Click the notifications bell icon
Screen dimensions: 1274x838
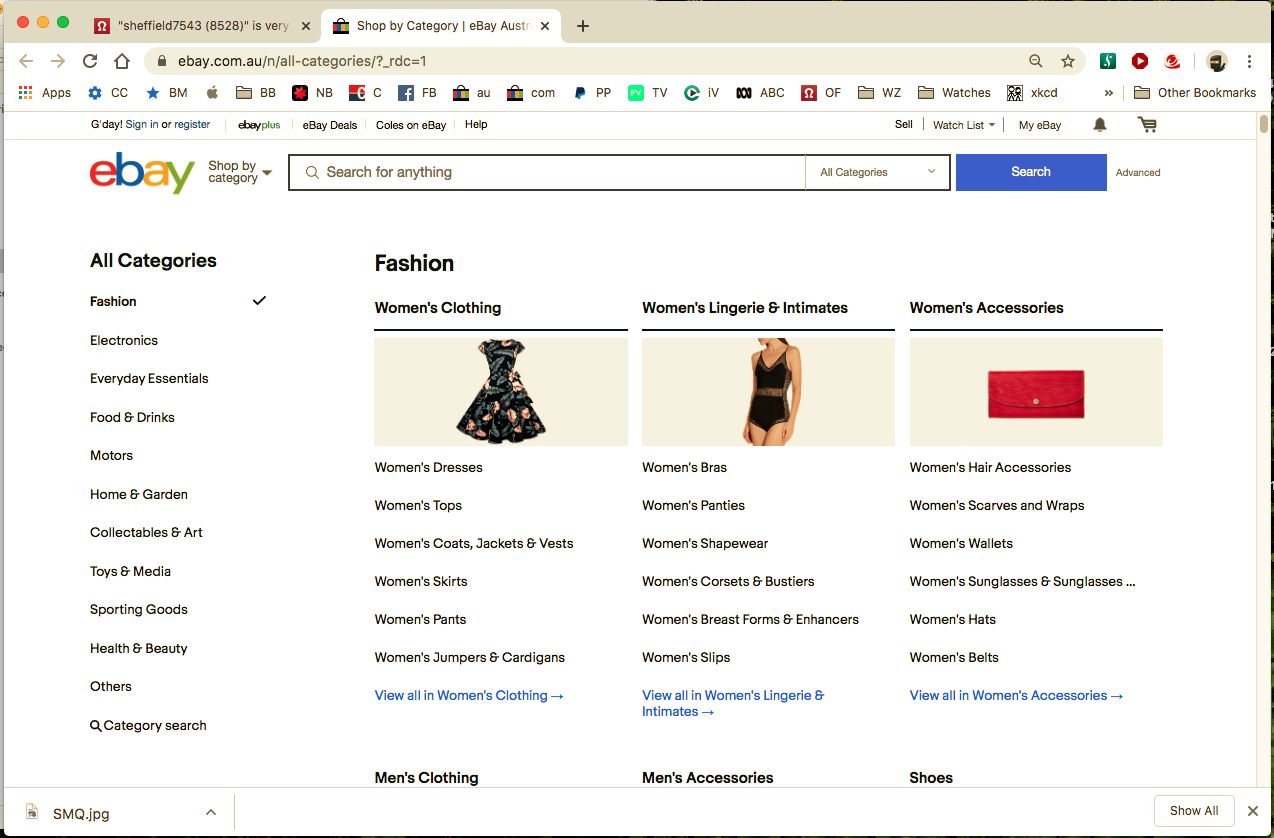tap(1100, 125)
